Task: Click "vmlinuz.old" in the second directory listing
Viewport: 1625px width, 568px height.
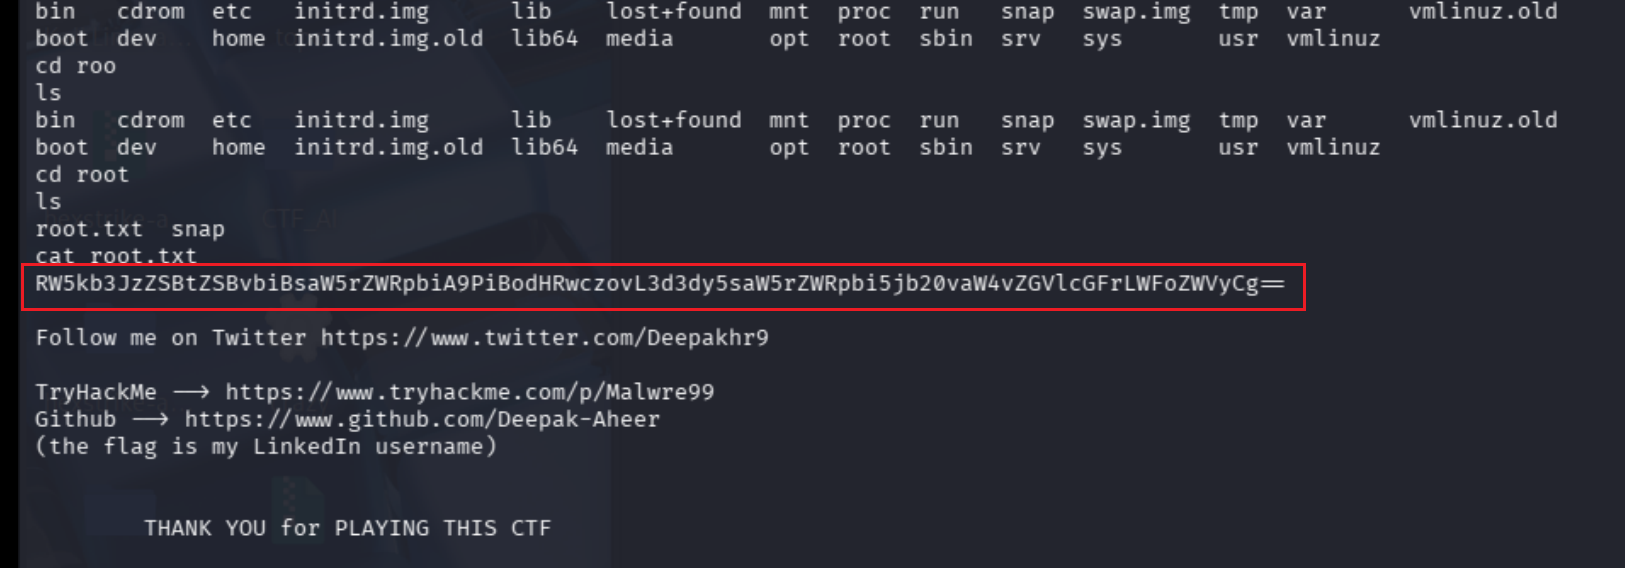Action: [1483, 120]
